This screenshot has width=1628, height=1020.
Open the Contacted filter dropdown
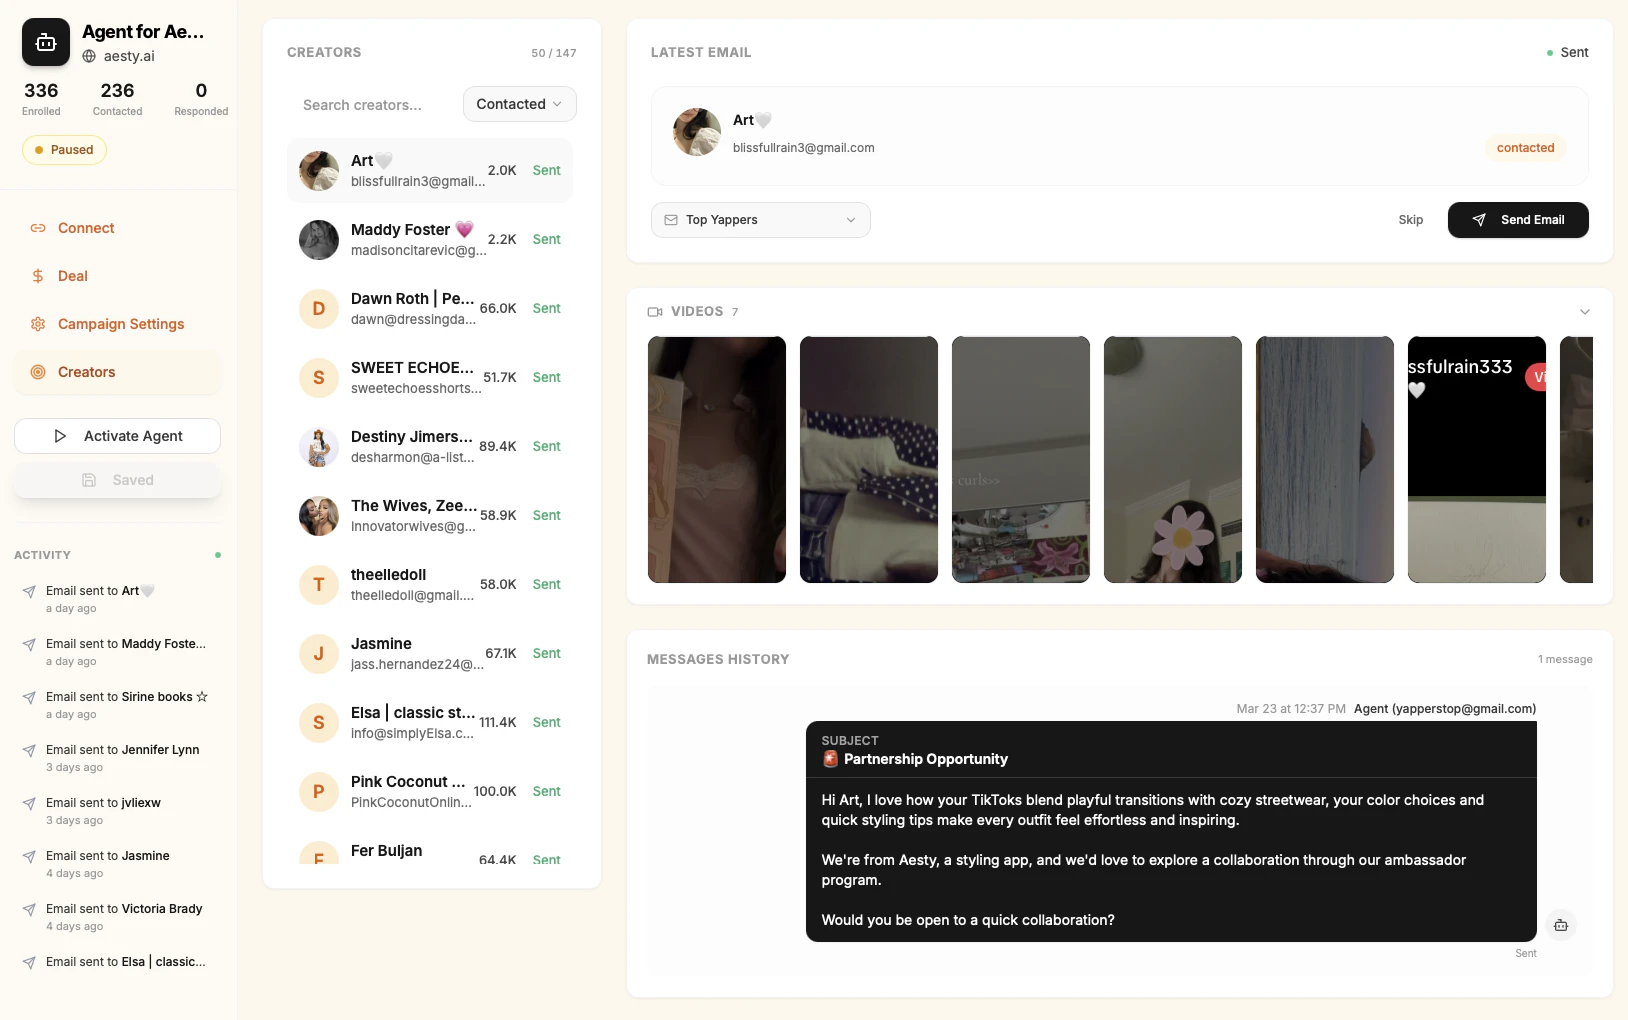[519, 104]
